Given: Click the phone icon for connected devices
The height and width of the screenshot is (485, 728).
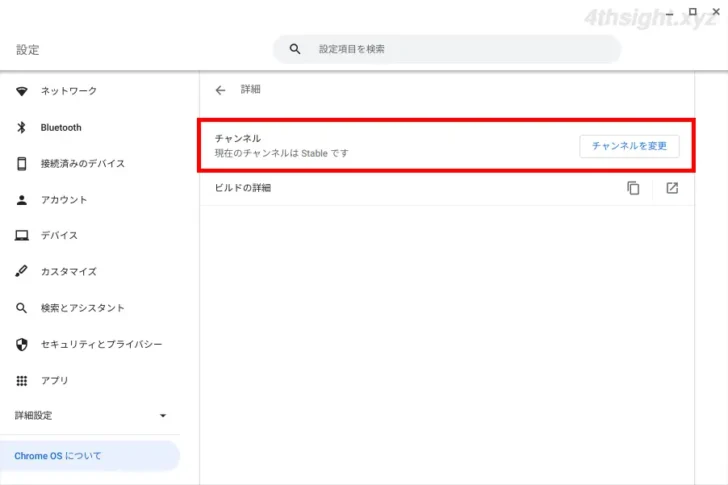Looking at the screenshot, I should (21, 163).
